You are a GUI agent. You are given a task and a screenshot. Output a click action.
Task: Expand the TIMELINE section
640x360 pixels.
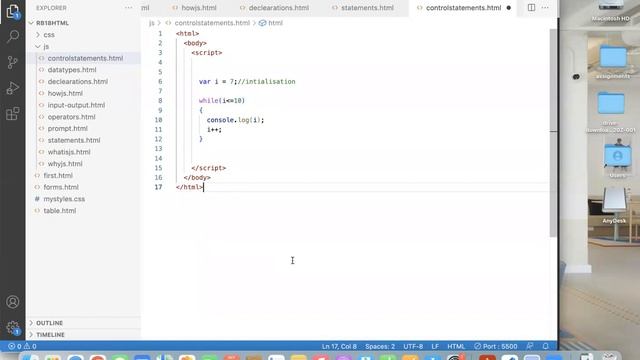[50, 335]
